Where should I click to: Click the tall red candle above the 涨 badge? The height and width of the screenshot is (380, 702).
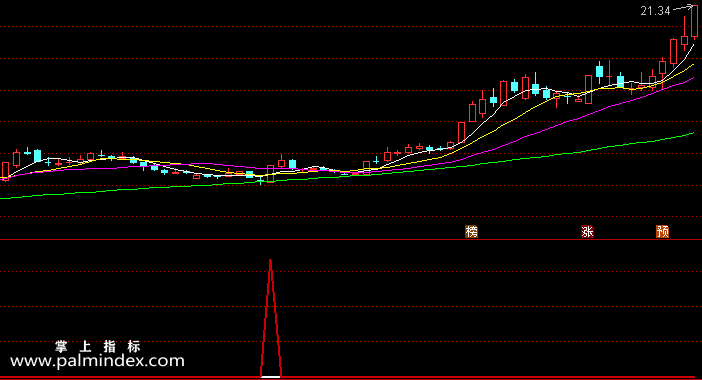pos(588,90)
